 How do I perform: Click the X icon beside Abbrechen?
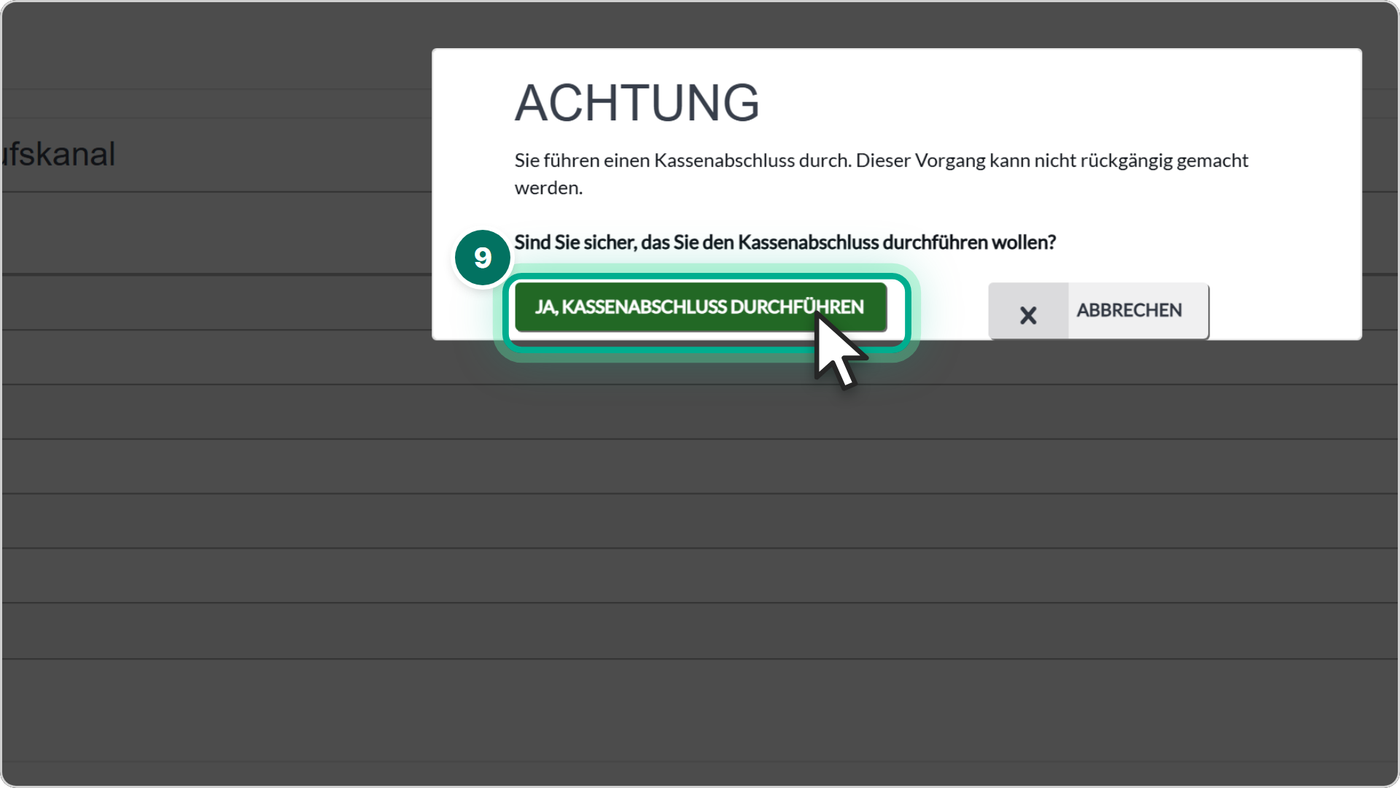click(1028, 315)
